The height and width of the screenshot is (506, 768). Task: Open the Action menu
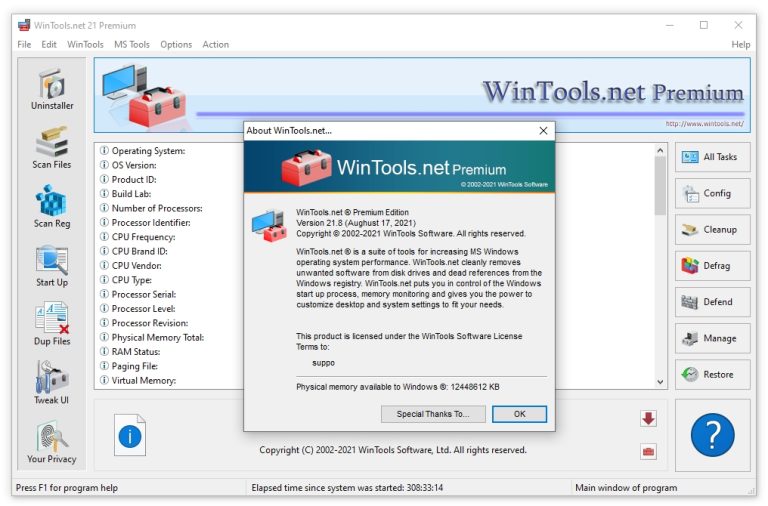pos(215,45)
